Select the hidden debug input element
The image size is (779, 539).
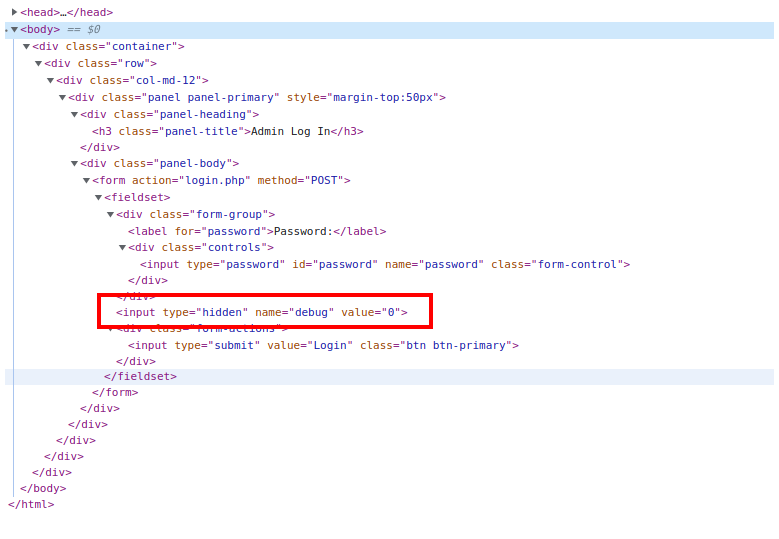point(261,312)
